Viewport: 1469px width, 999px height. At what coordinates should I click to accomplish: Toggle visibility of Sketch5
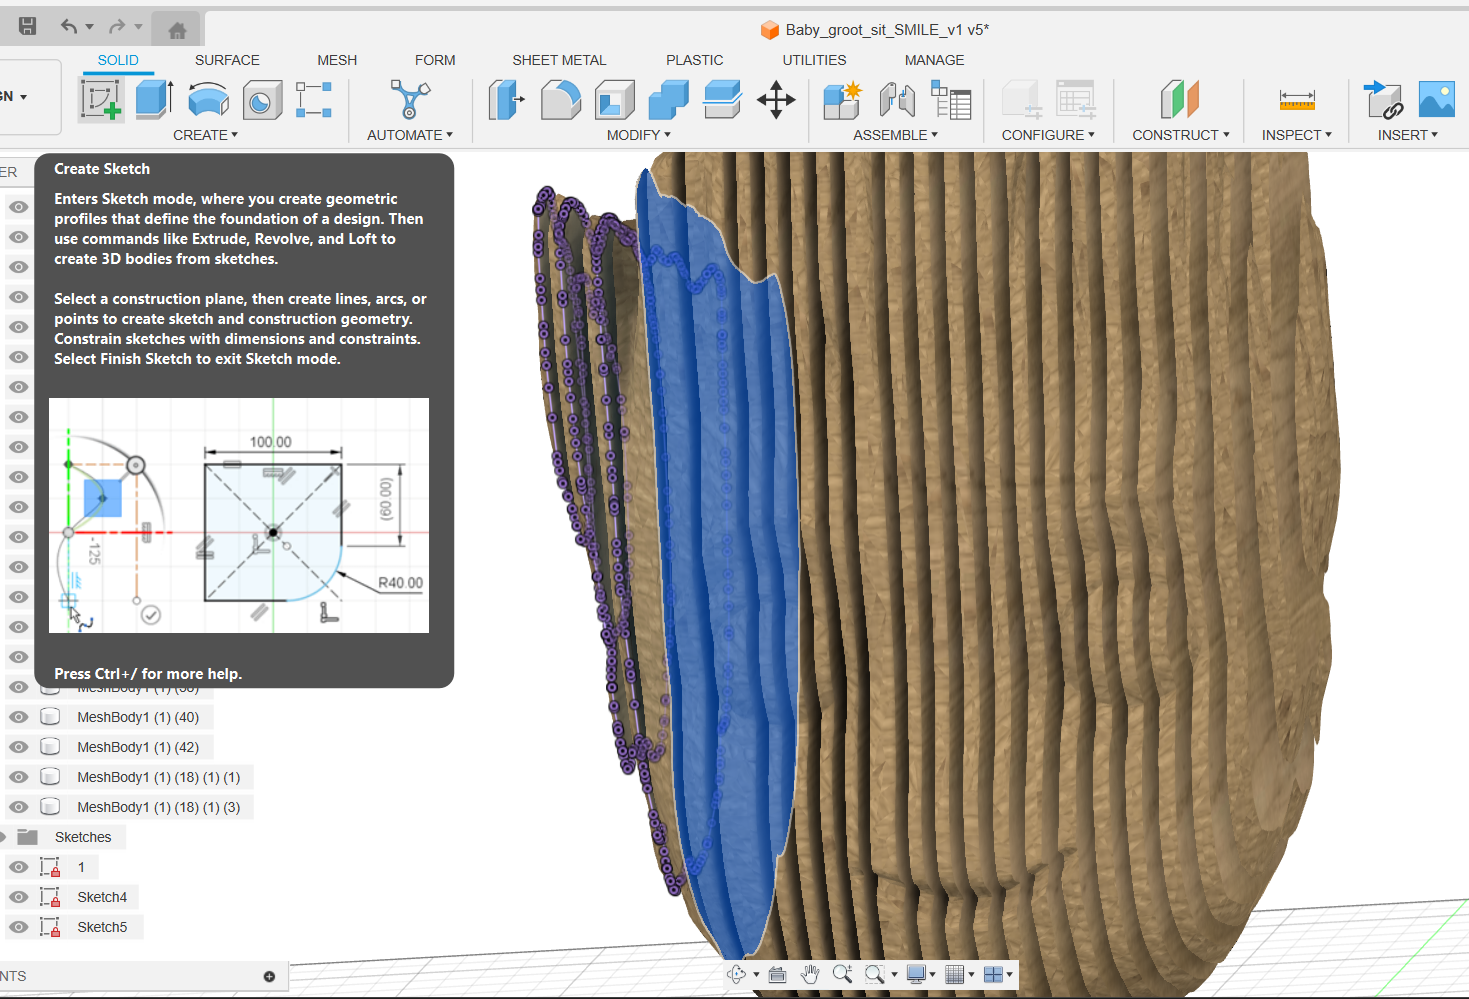(x=18, y=927)
